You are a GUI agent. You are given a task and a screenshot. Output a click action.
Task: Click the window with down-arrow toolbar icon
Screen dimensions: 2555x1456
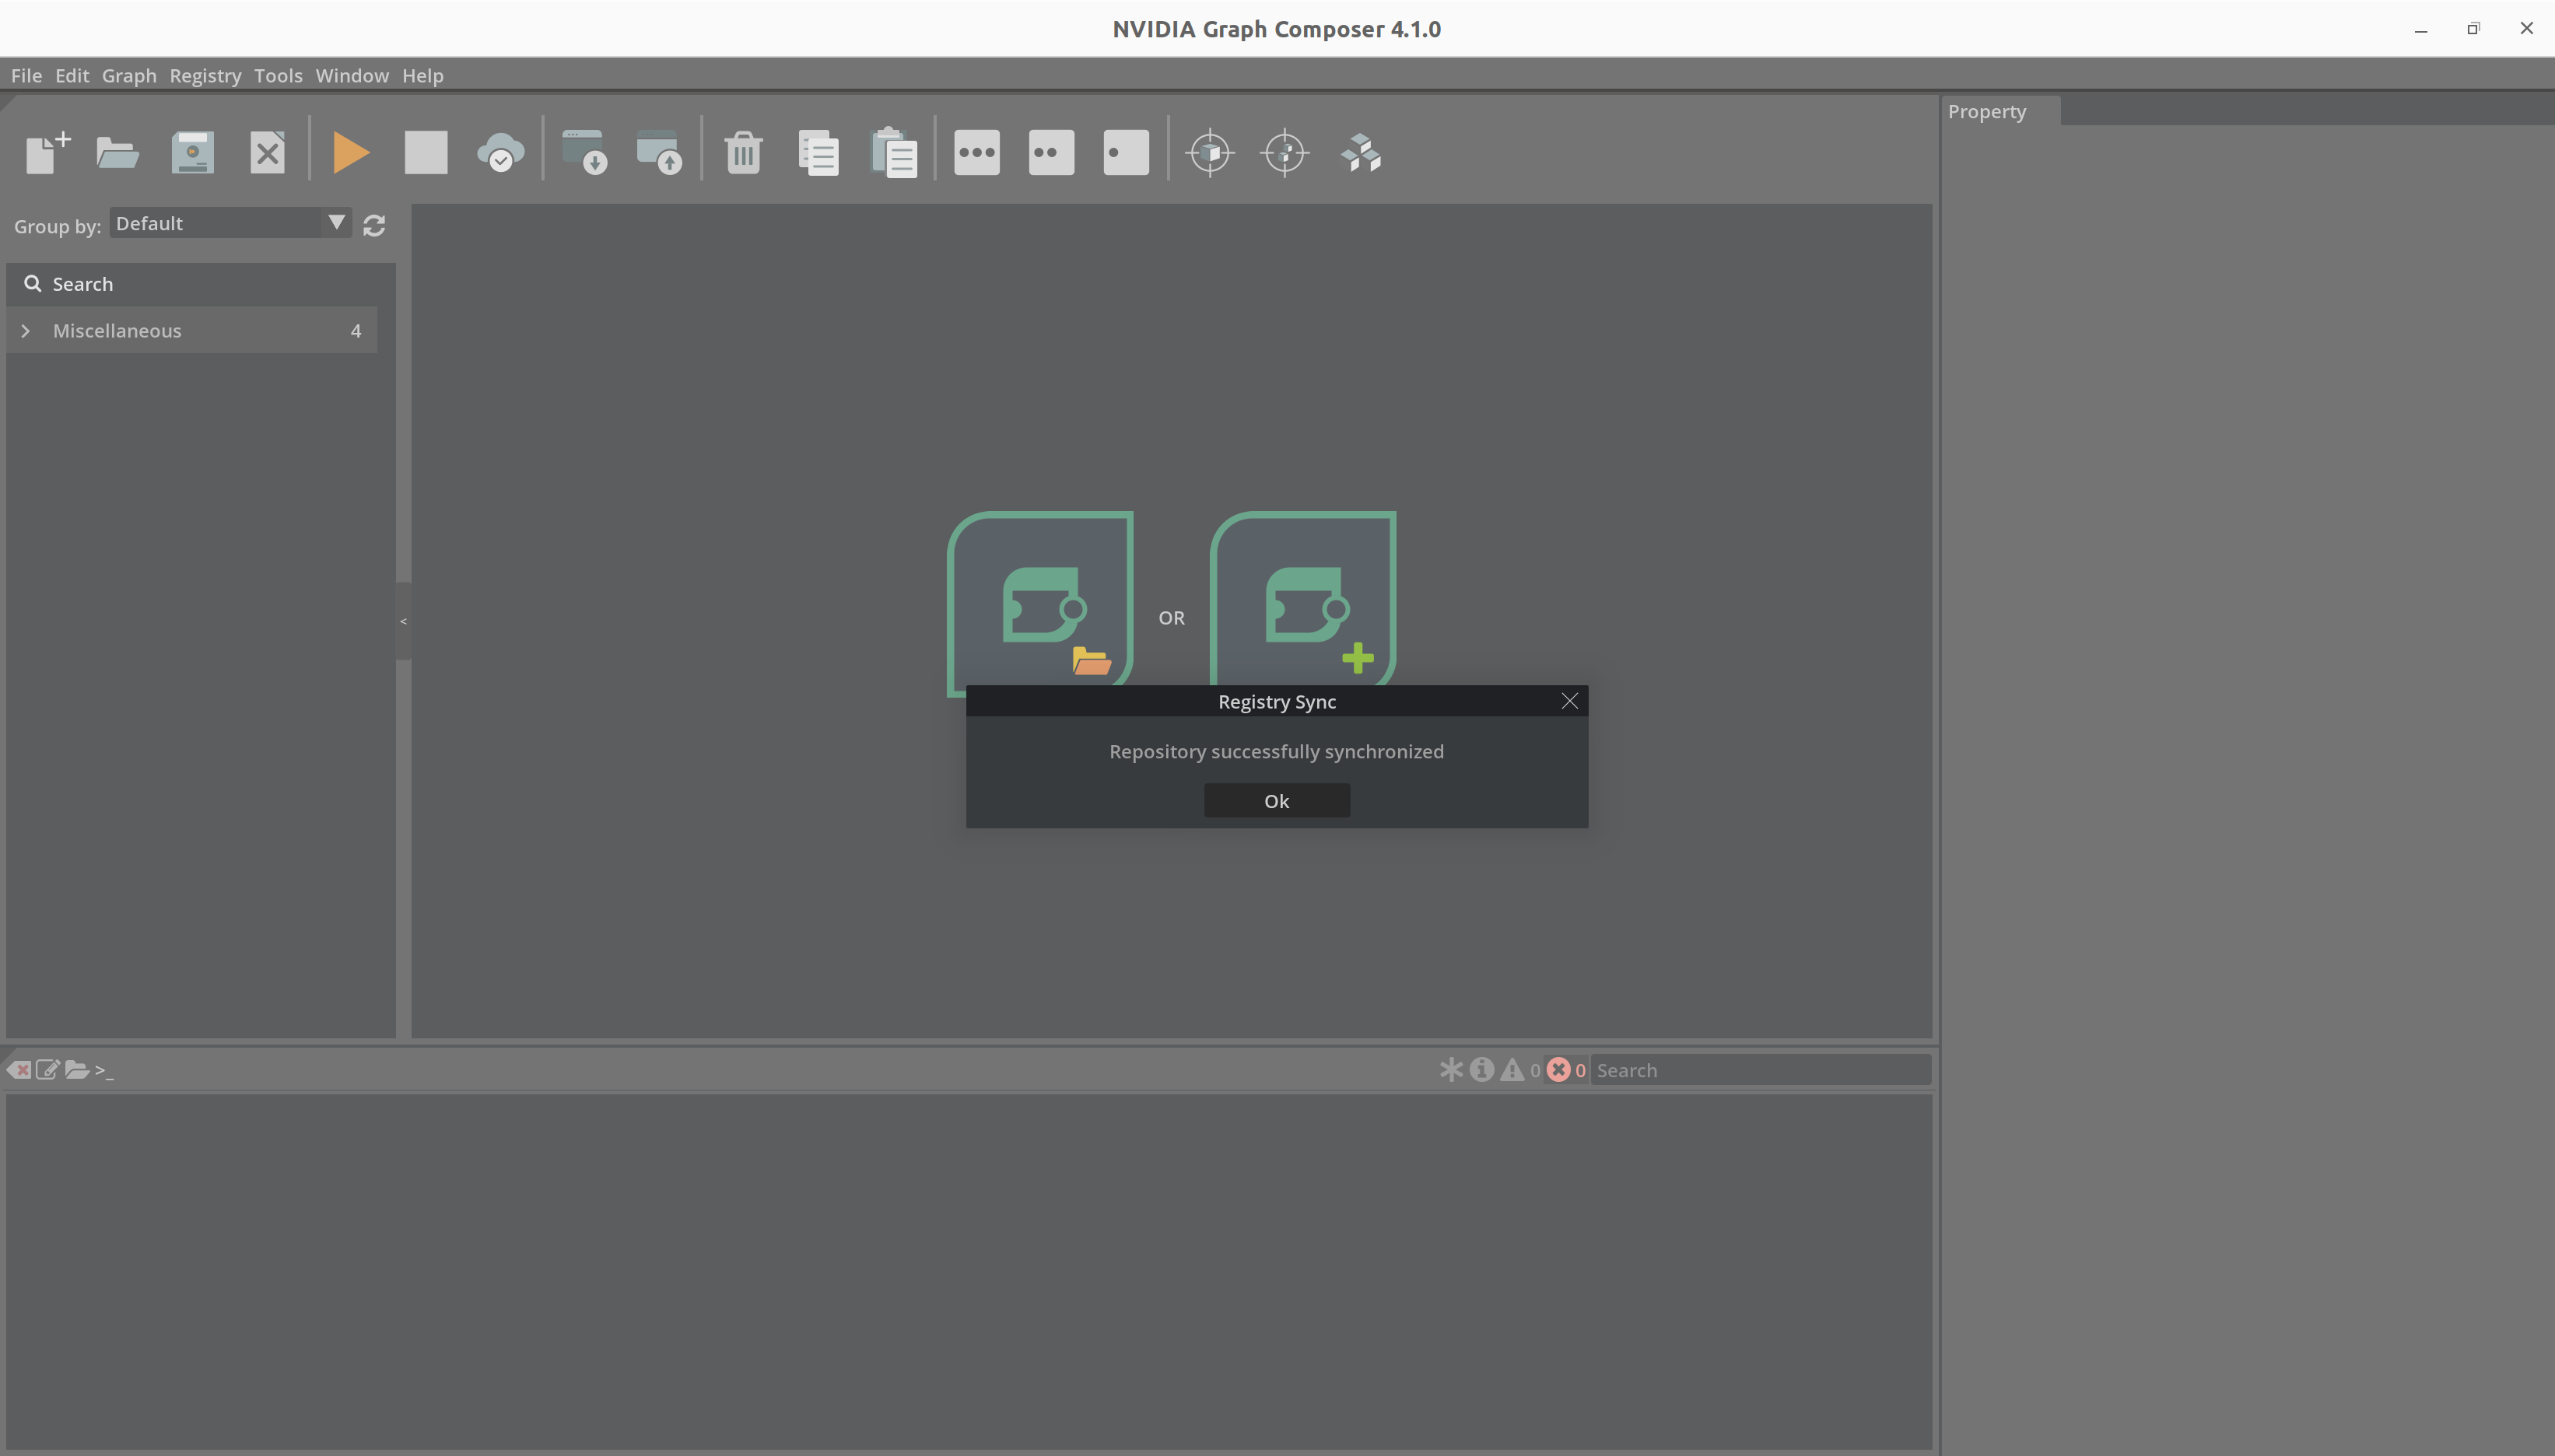[585, 152]
